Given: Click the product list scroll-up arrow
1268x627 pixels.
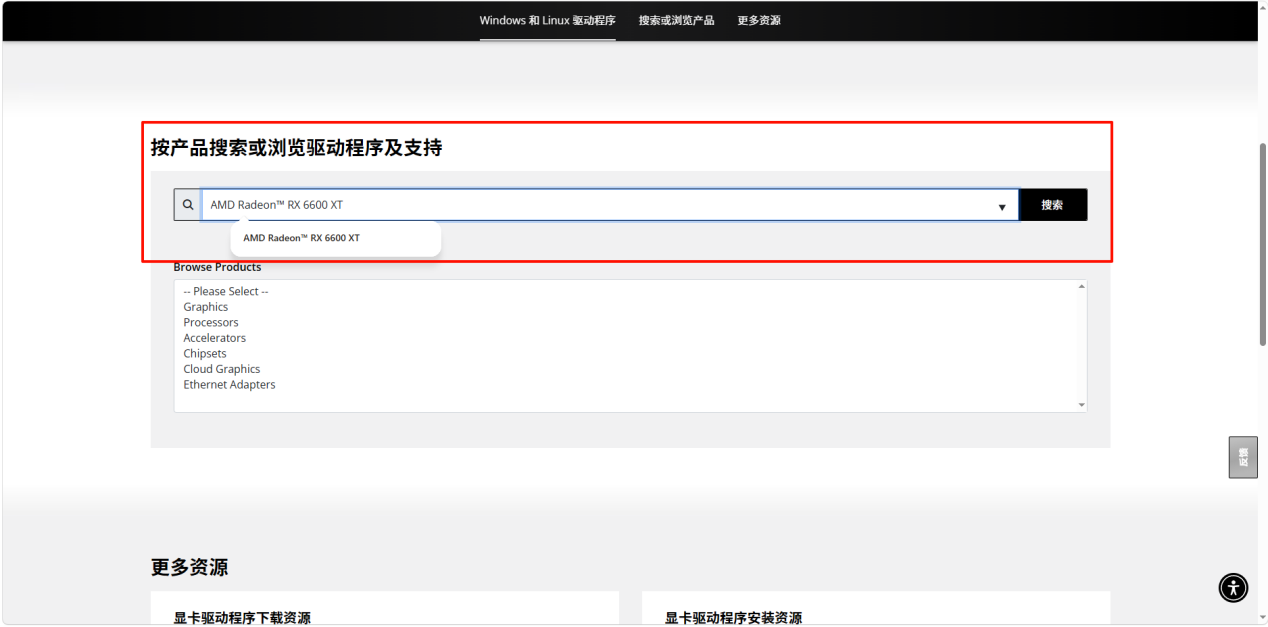Looking at the screenshot, I should (x=1081, y=287).
